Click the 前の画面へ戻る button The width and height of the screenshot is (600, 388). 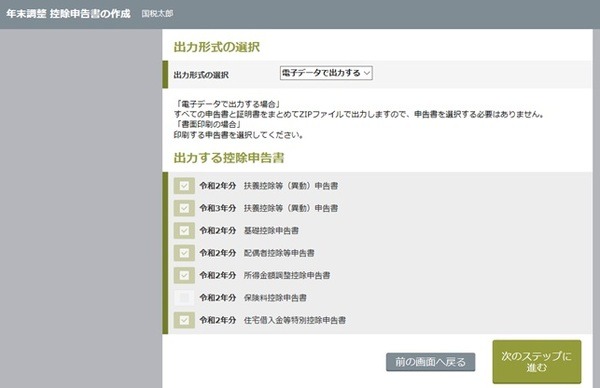tap(430, 362)
